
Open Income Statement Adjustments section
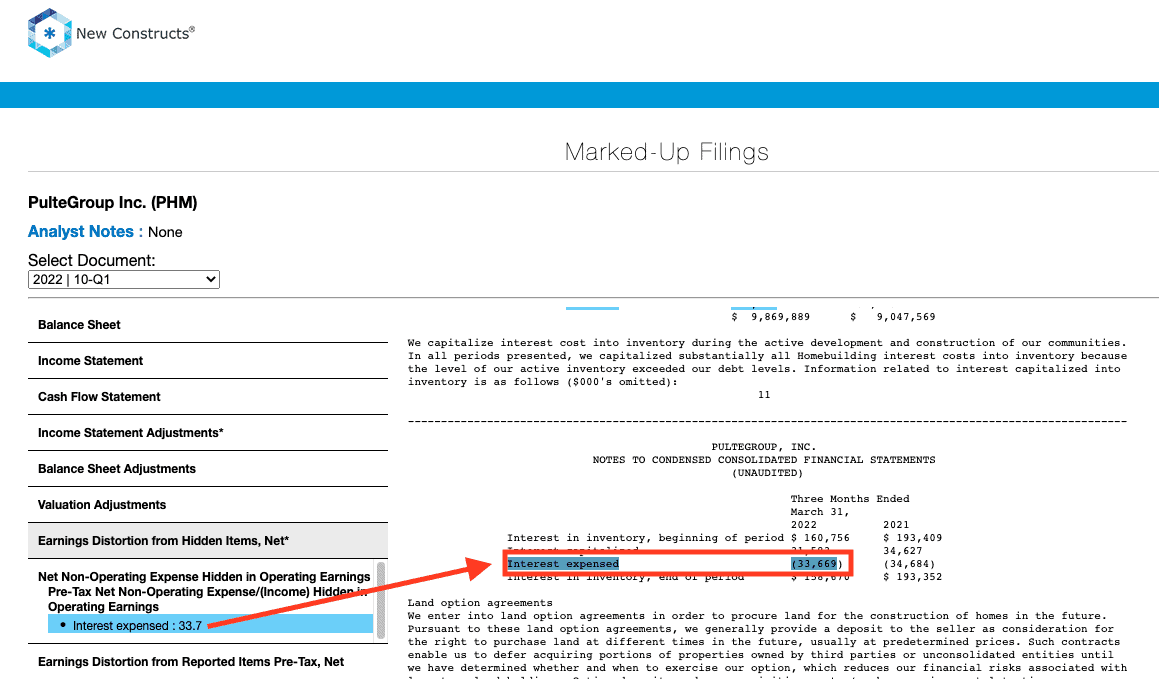pos(208,433)
